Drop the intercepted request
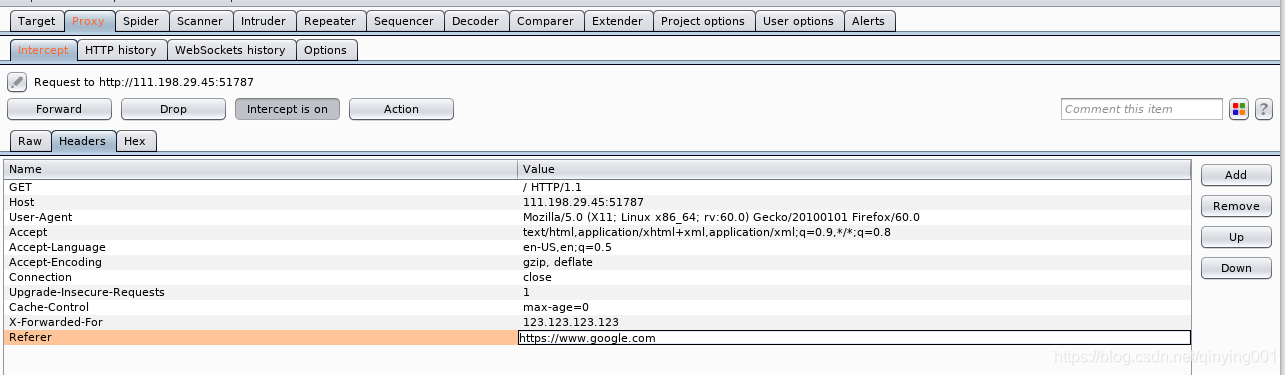This screenshot has height=375, width=1285. [173, 109]
